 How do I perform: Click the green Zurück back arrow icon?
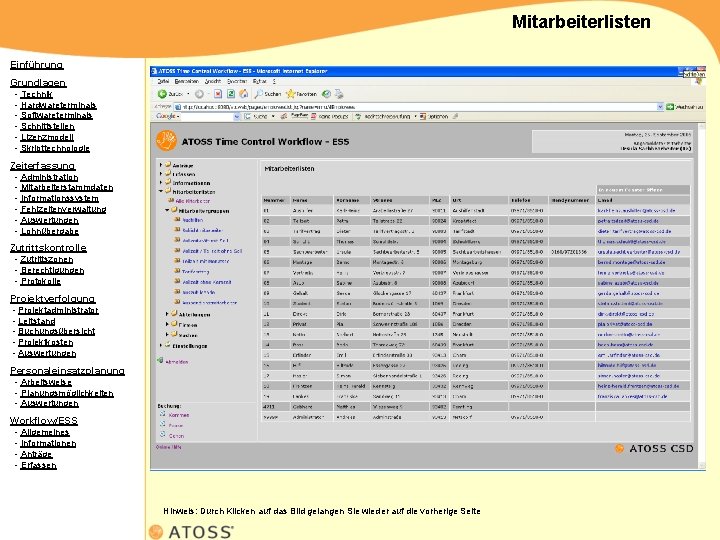point(162,94)
